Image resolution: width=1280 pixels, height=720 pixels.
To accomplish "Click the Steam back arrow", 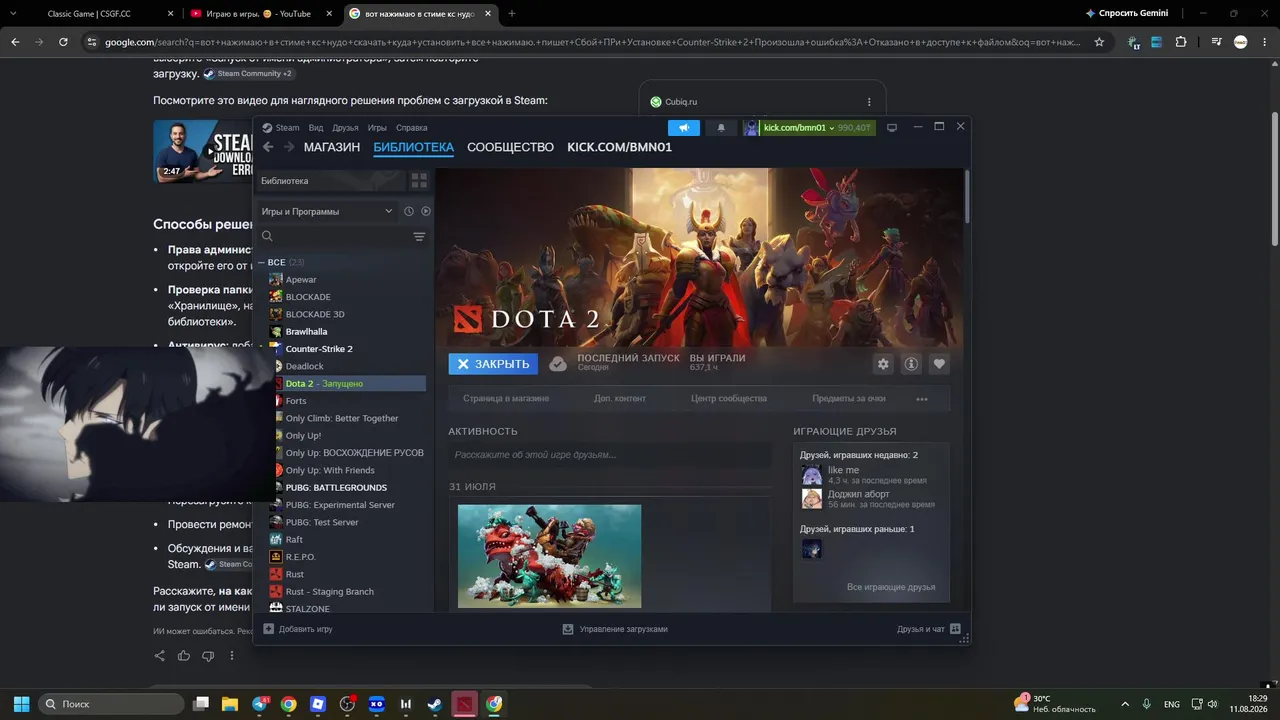I will (268, 147).
